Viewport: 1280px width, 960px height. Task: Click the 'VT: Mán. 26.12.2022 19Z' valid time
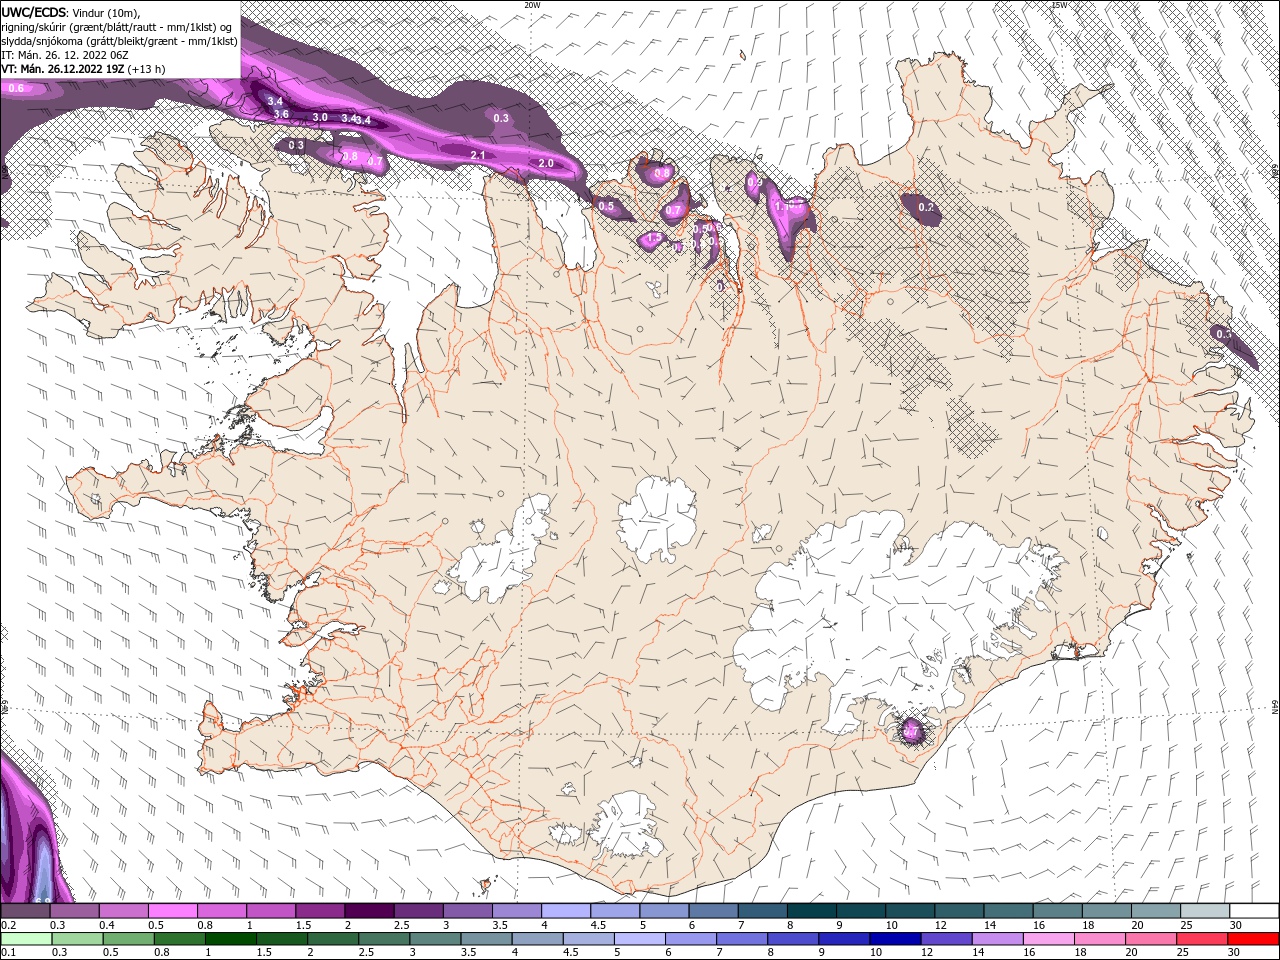pos(64,69)
